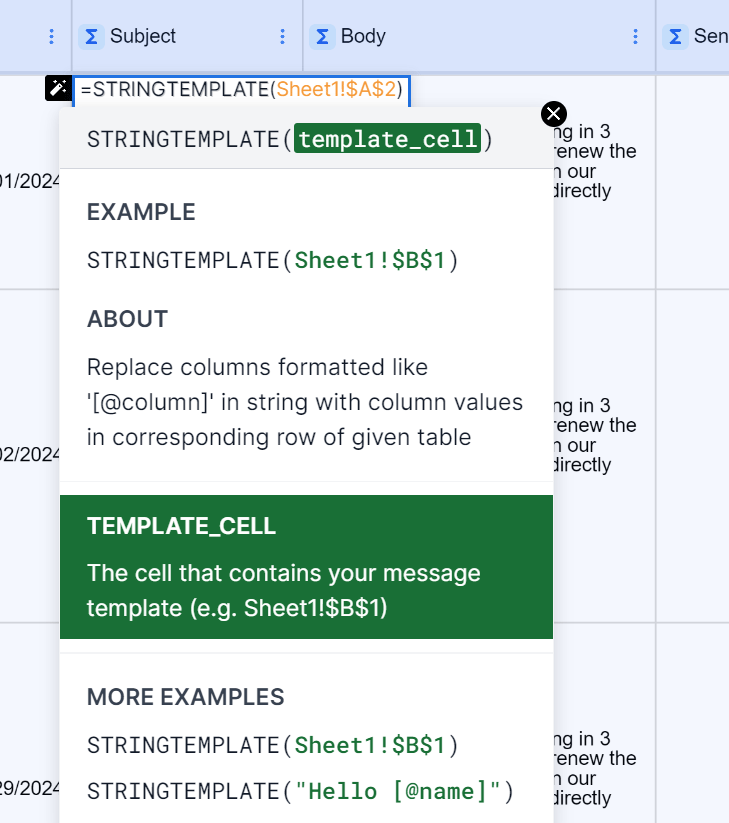Screen dimensions: 729x823
Task: Open the leftmost column's three-dot menu
Action: click(51, 36)
